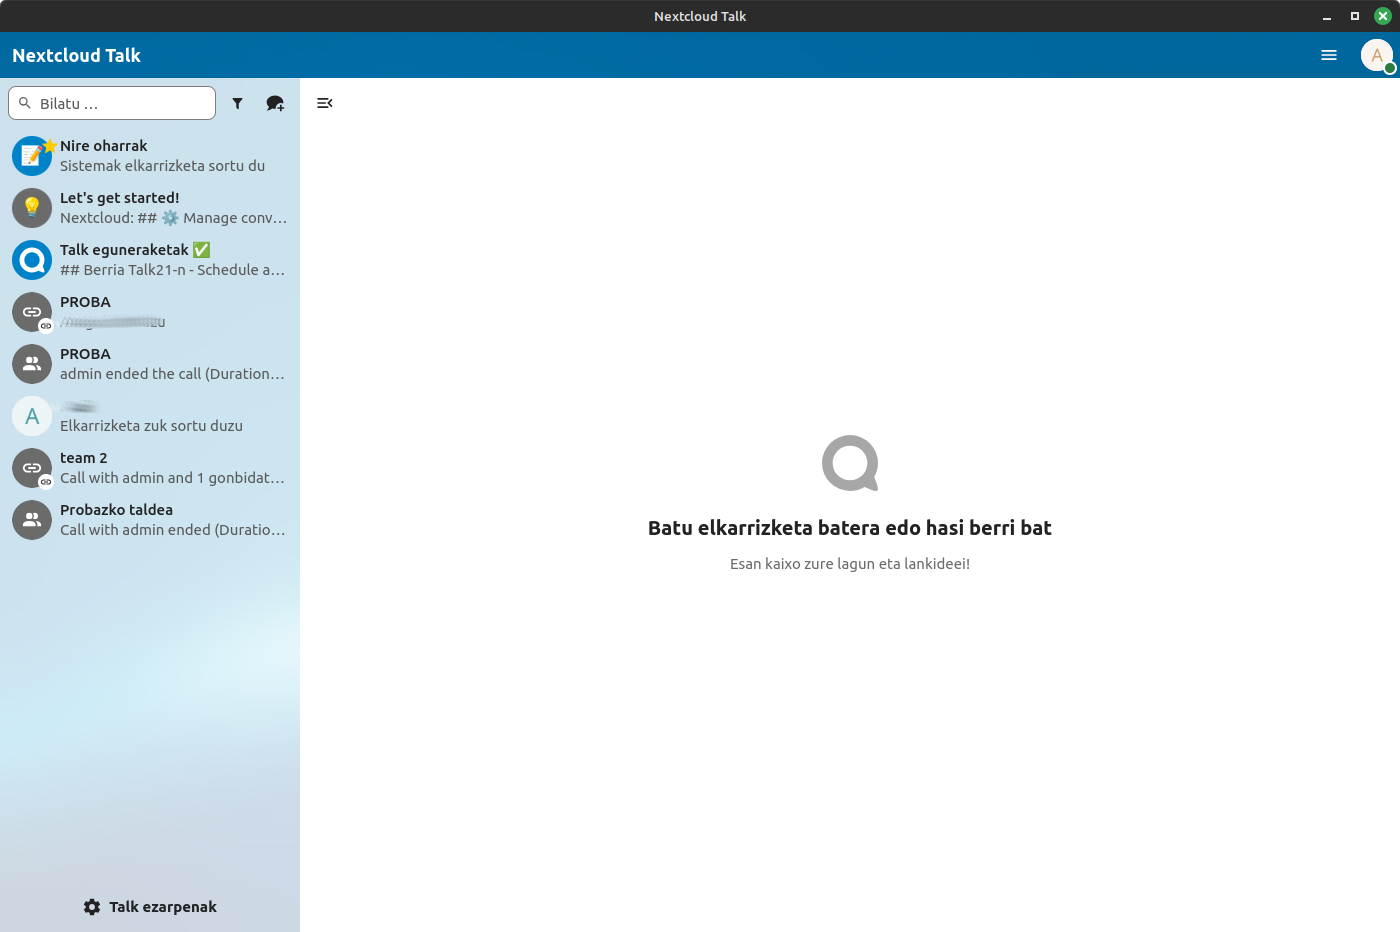Screen dimensions: 1400x932
Task: Open PROBA group where admin ended call
Action: tap(170, 364)
